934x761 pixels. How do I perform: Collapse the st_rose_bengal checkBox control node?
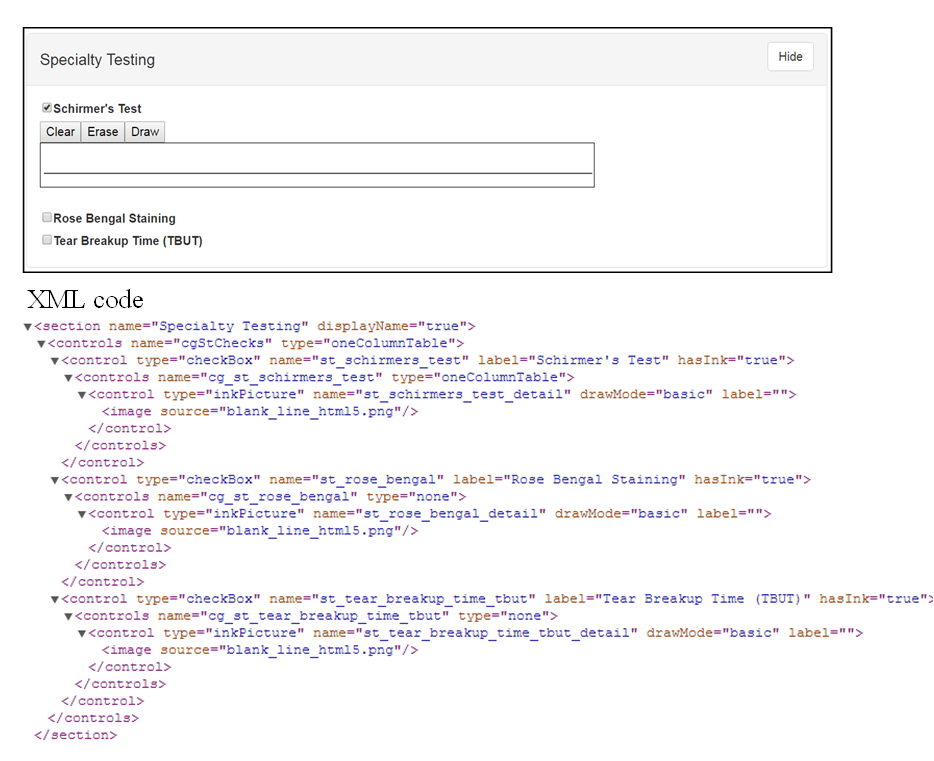pyautogui.click(x=55, y=480)
